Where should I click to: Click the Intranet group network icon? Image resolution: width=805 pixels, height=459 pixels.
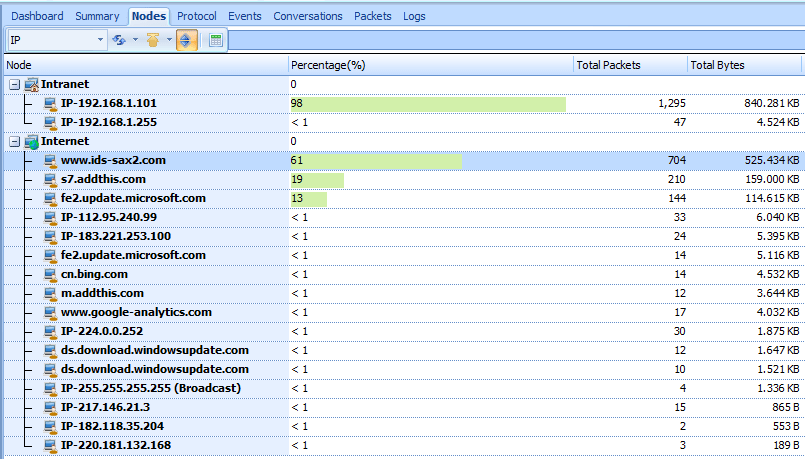click(31, 84)
